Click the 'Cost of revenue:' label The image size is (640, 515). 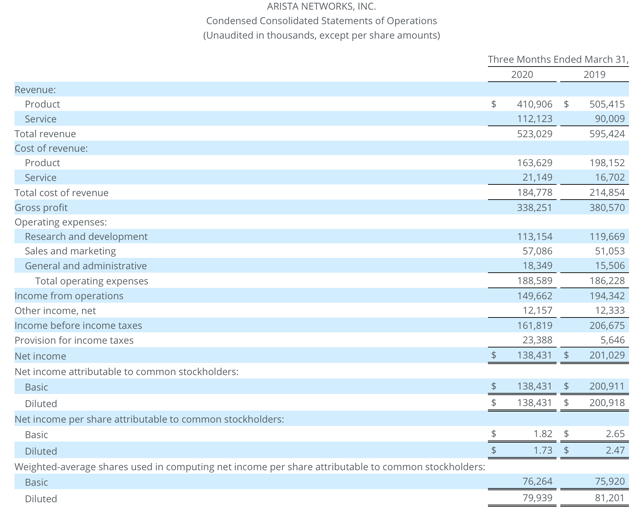pyautogui.click(x=51, y=148)
